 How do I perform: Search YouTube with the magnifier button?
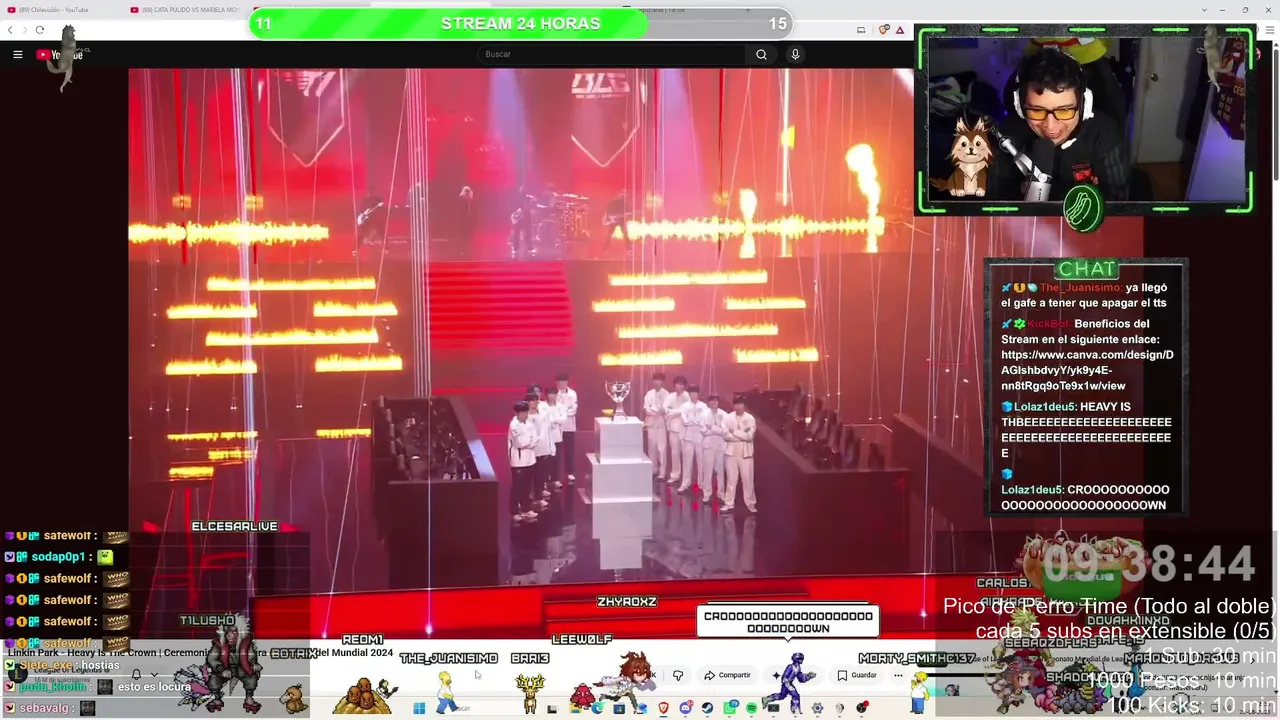click(x=761, y=54)
